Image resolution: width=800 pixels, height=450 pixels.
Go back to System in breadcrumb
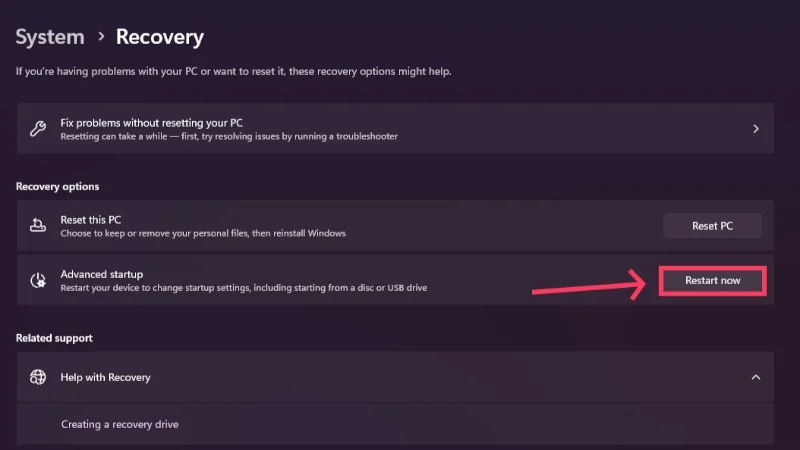(50, 38)
